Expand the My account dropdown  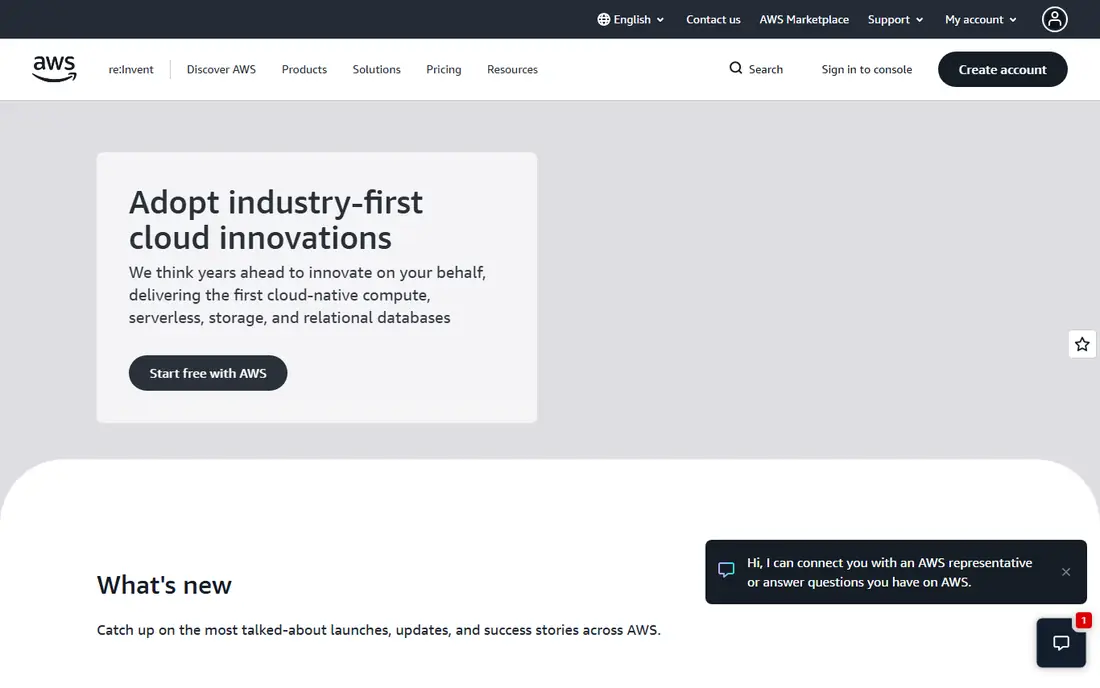(x=981, y=20)
